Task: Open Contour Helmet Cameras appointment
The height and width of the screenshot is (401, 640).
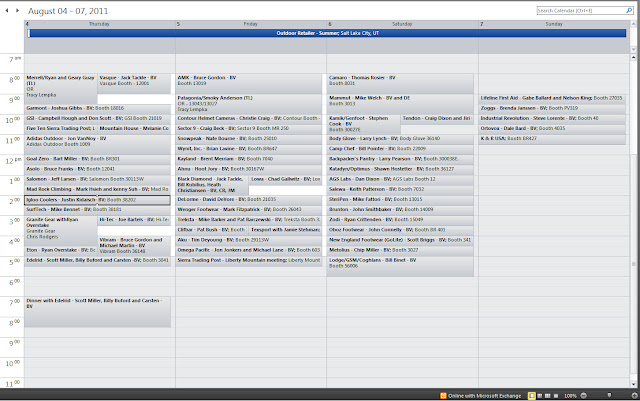Action: pos(249,119)
